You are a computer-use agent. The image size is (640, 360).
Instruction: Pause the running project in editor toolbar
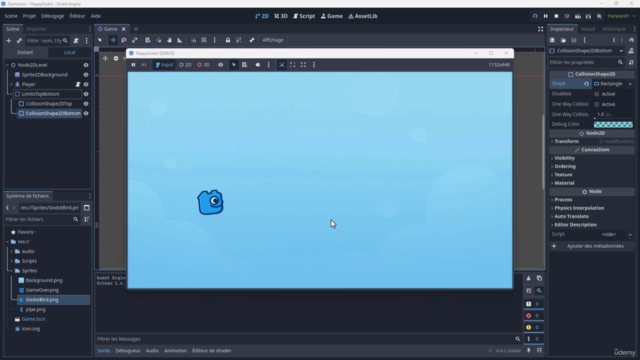545,16
